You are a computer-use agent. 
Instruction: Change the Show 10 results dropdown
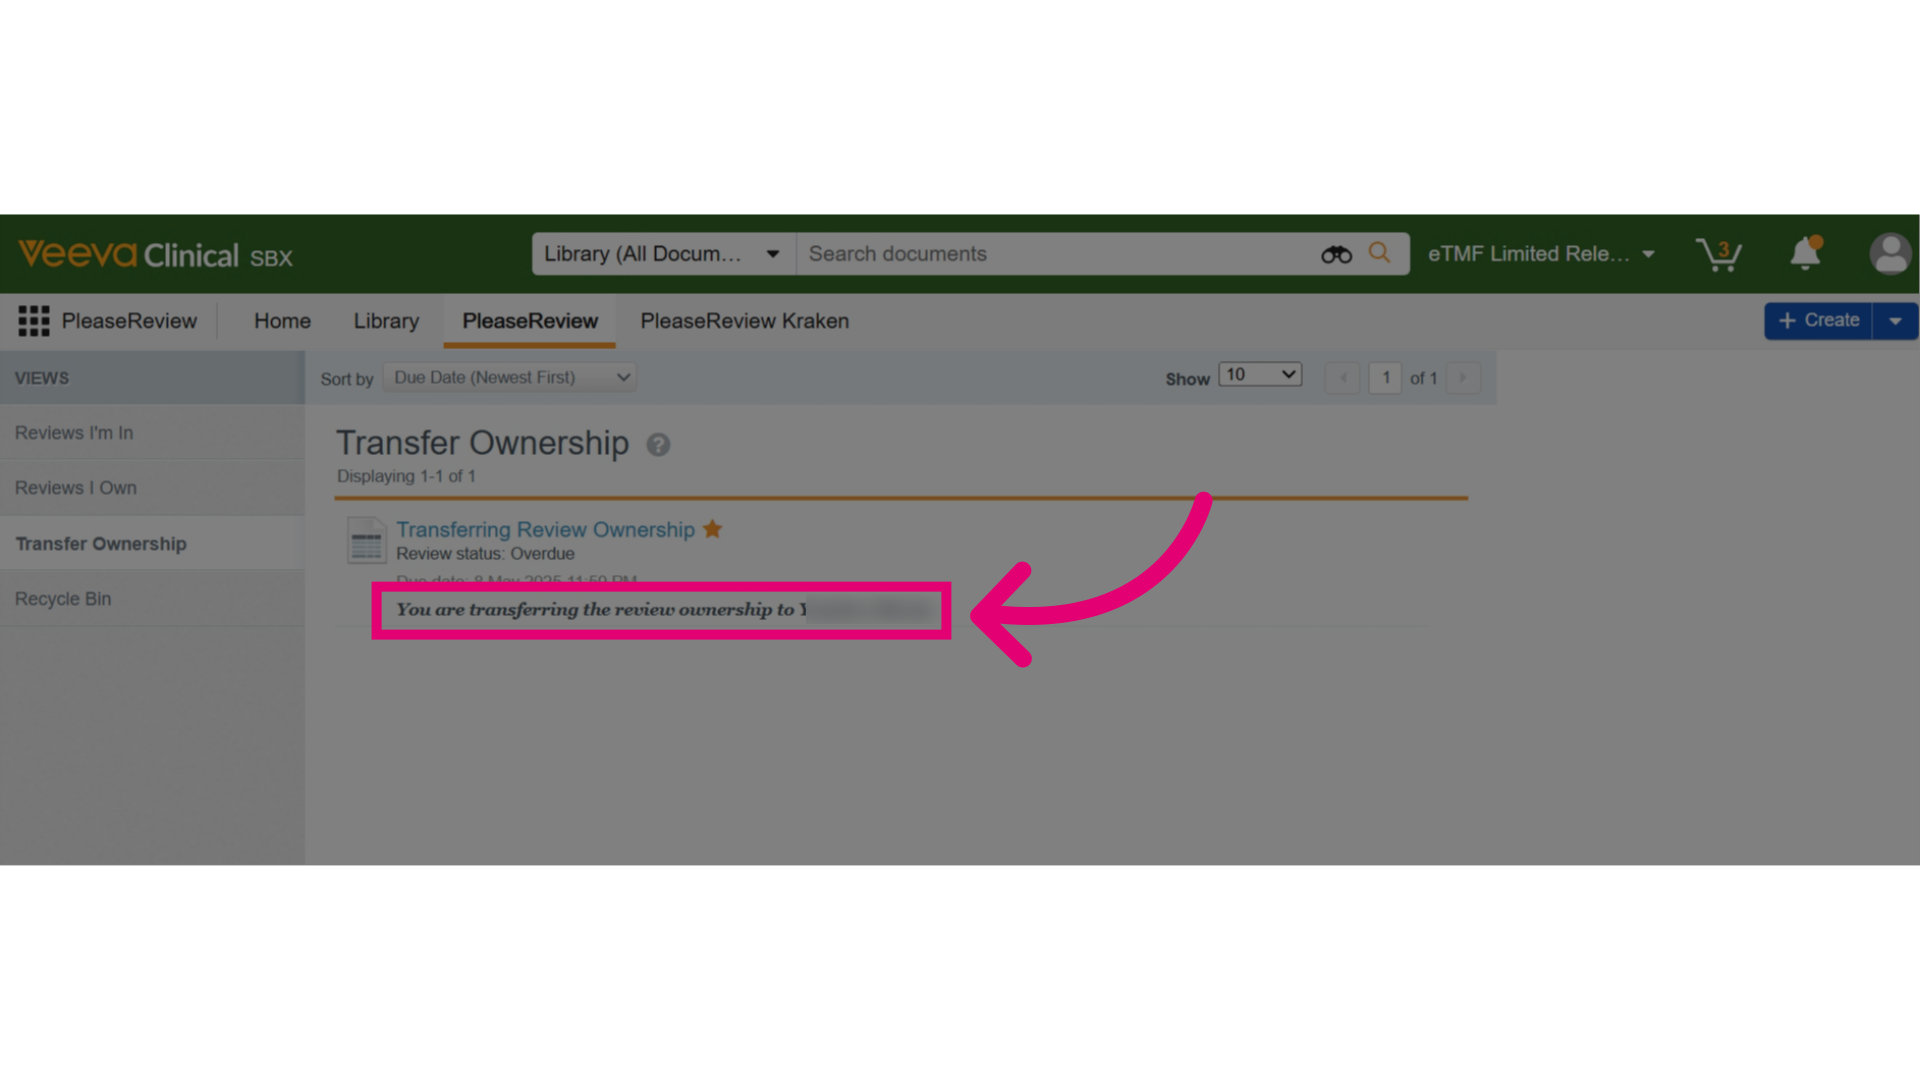(x=1260, y=375)
